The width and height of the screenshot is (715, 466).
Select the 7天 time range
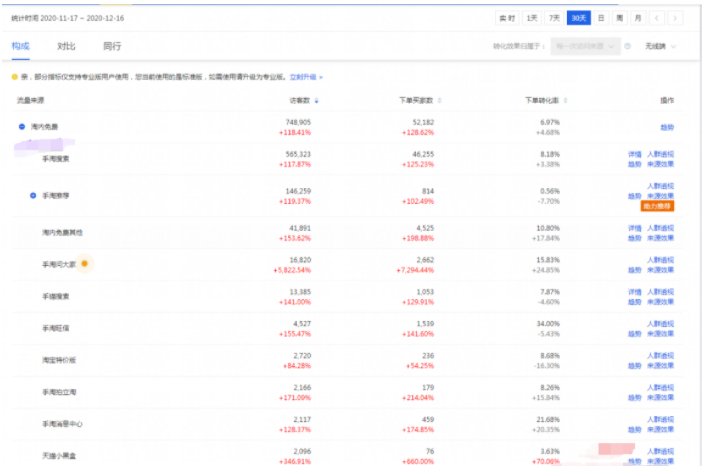point(554,18)
